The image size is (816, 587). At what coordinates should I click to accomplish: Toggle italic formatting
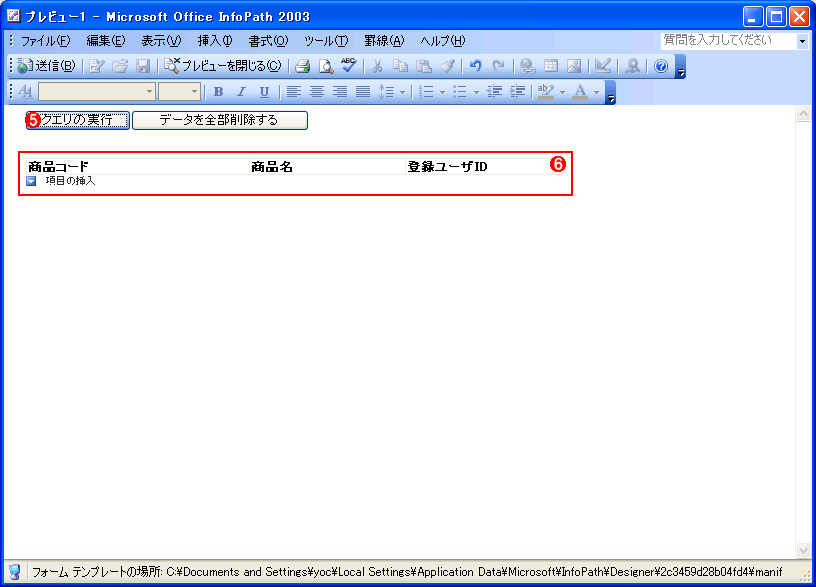tap(241, 92)
